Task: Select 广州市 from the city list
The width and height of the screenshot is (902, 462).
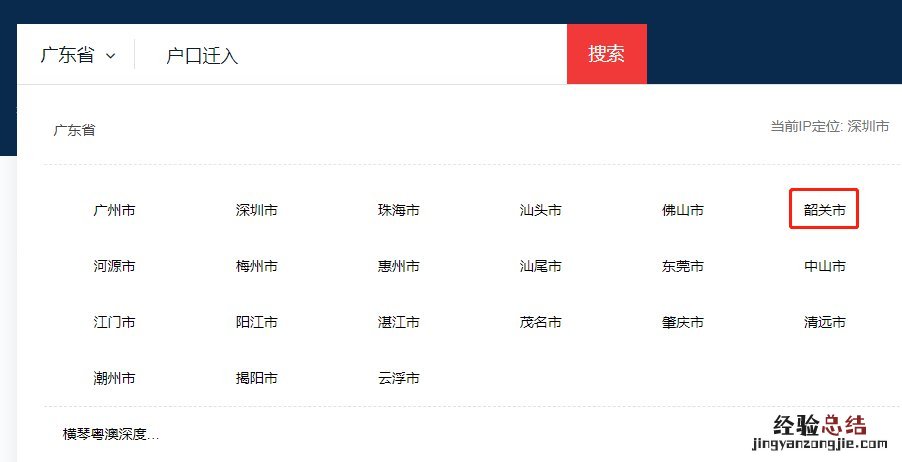Action: coord(114,211)
